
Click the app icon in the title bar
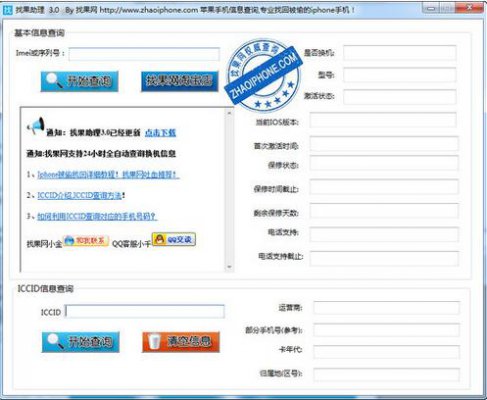[7, 10]
